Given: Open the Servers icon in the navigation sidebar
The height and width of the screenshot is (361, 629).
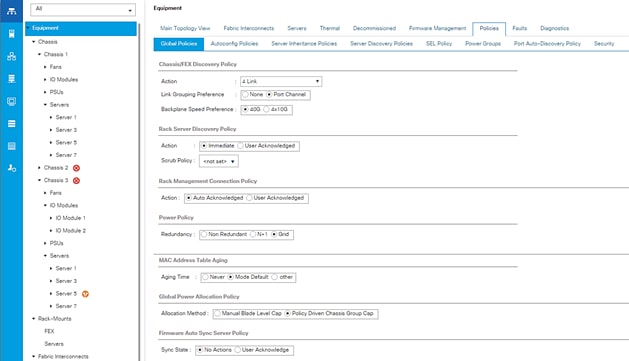Looking at the screenshot, I should 11,34.
